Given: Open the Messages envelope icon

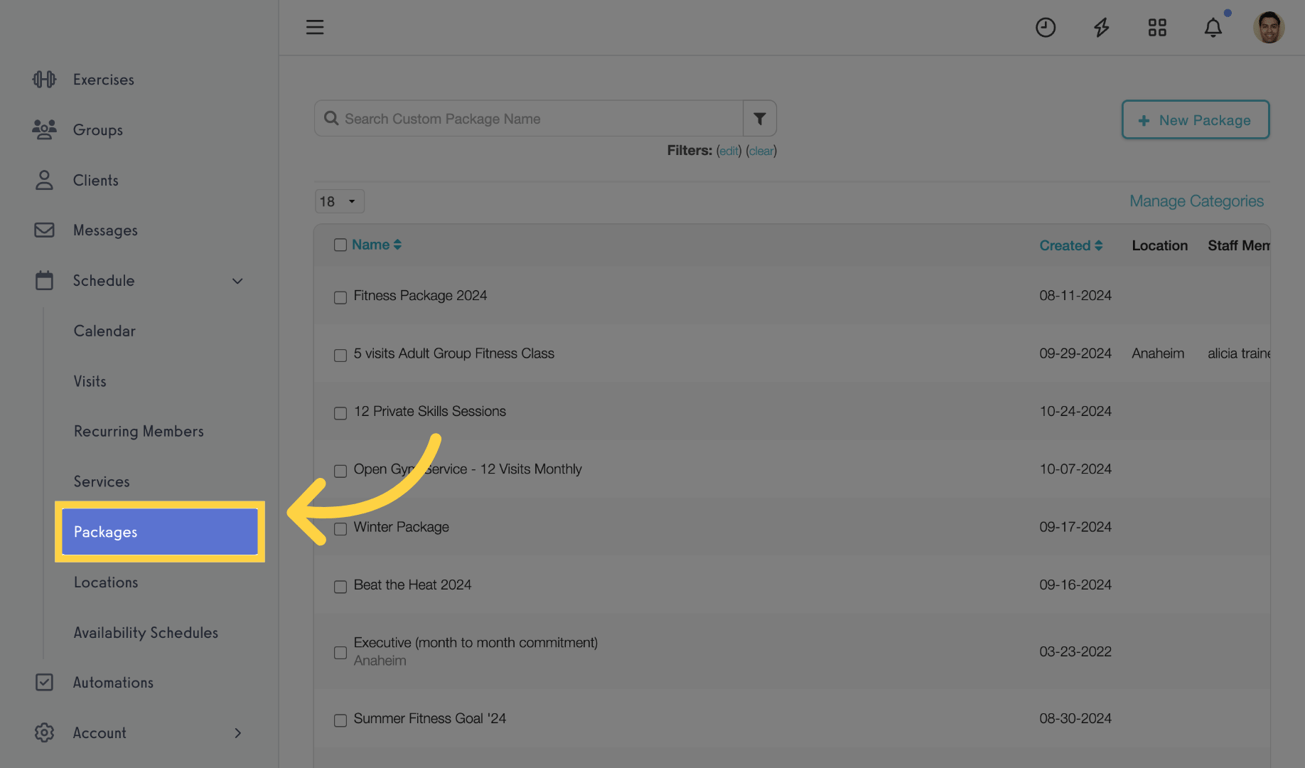Looking at the screenshot, I should 44,229.
